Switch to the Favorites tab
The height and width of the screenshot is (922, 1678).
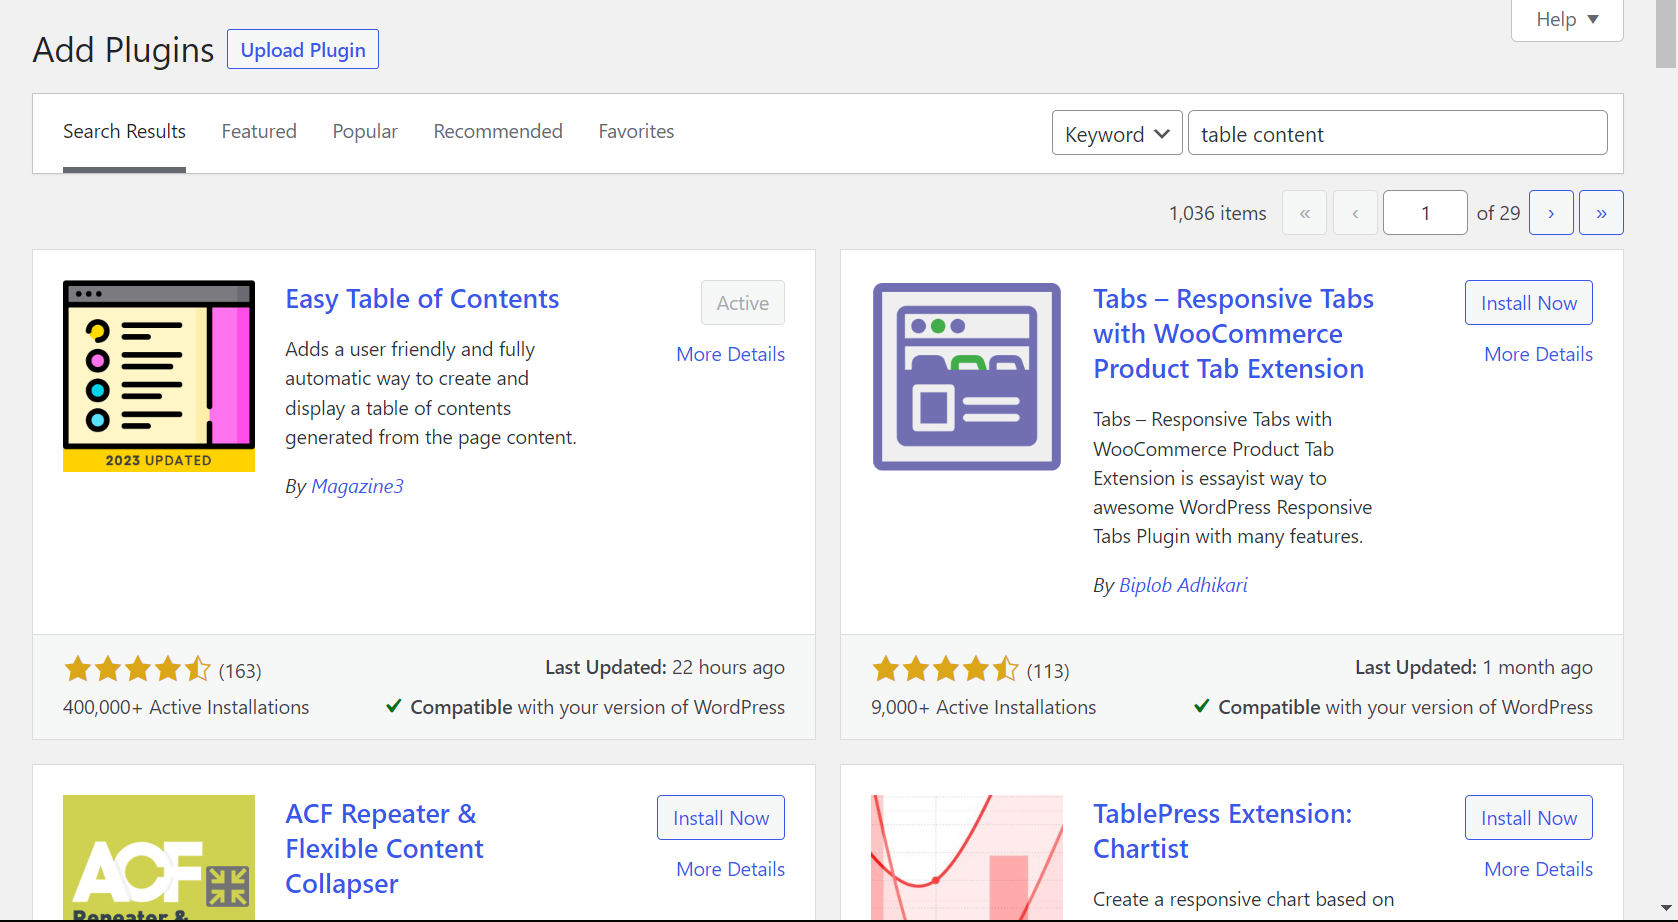tap(636, 132)
